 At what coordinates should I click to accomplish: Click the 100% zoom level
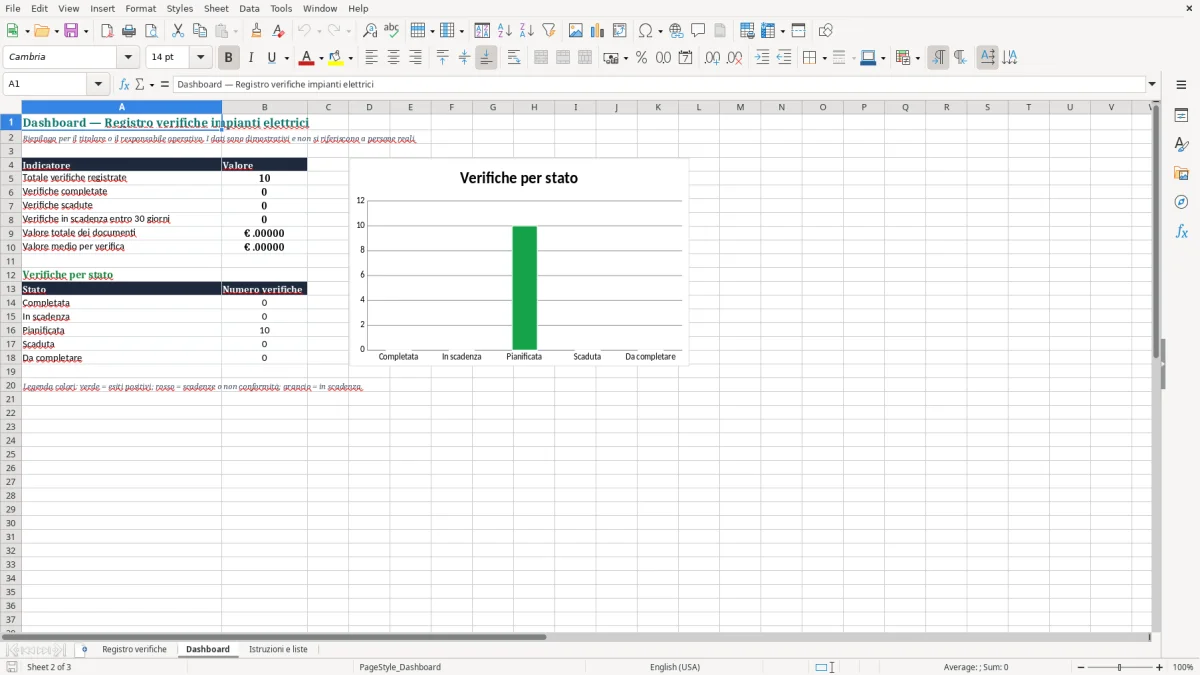pyautogui.click(x=1183, y=667)
